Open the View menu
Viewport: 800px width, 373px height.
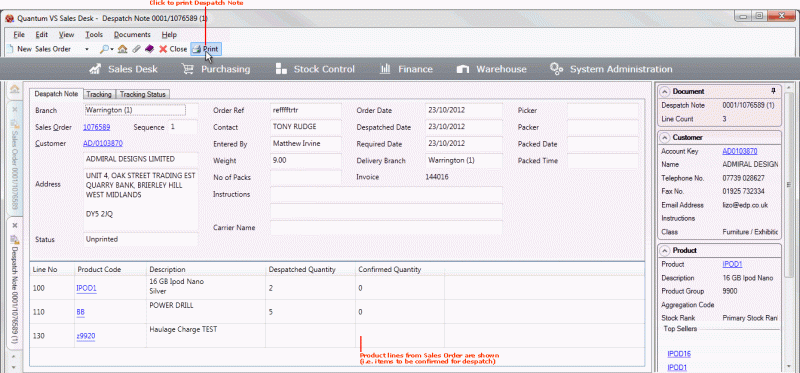point(66,35)
